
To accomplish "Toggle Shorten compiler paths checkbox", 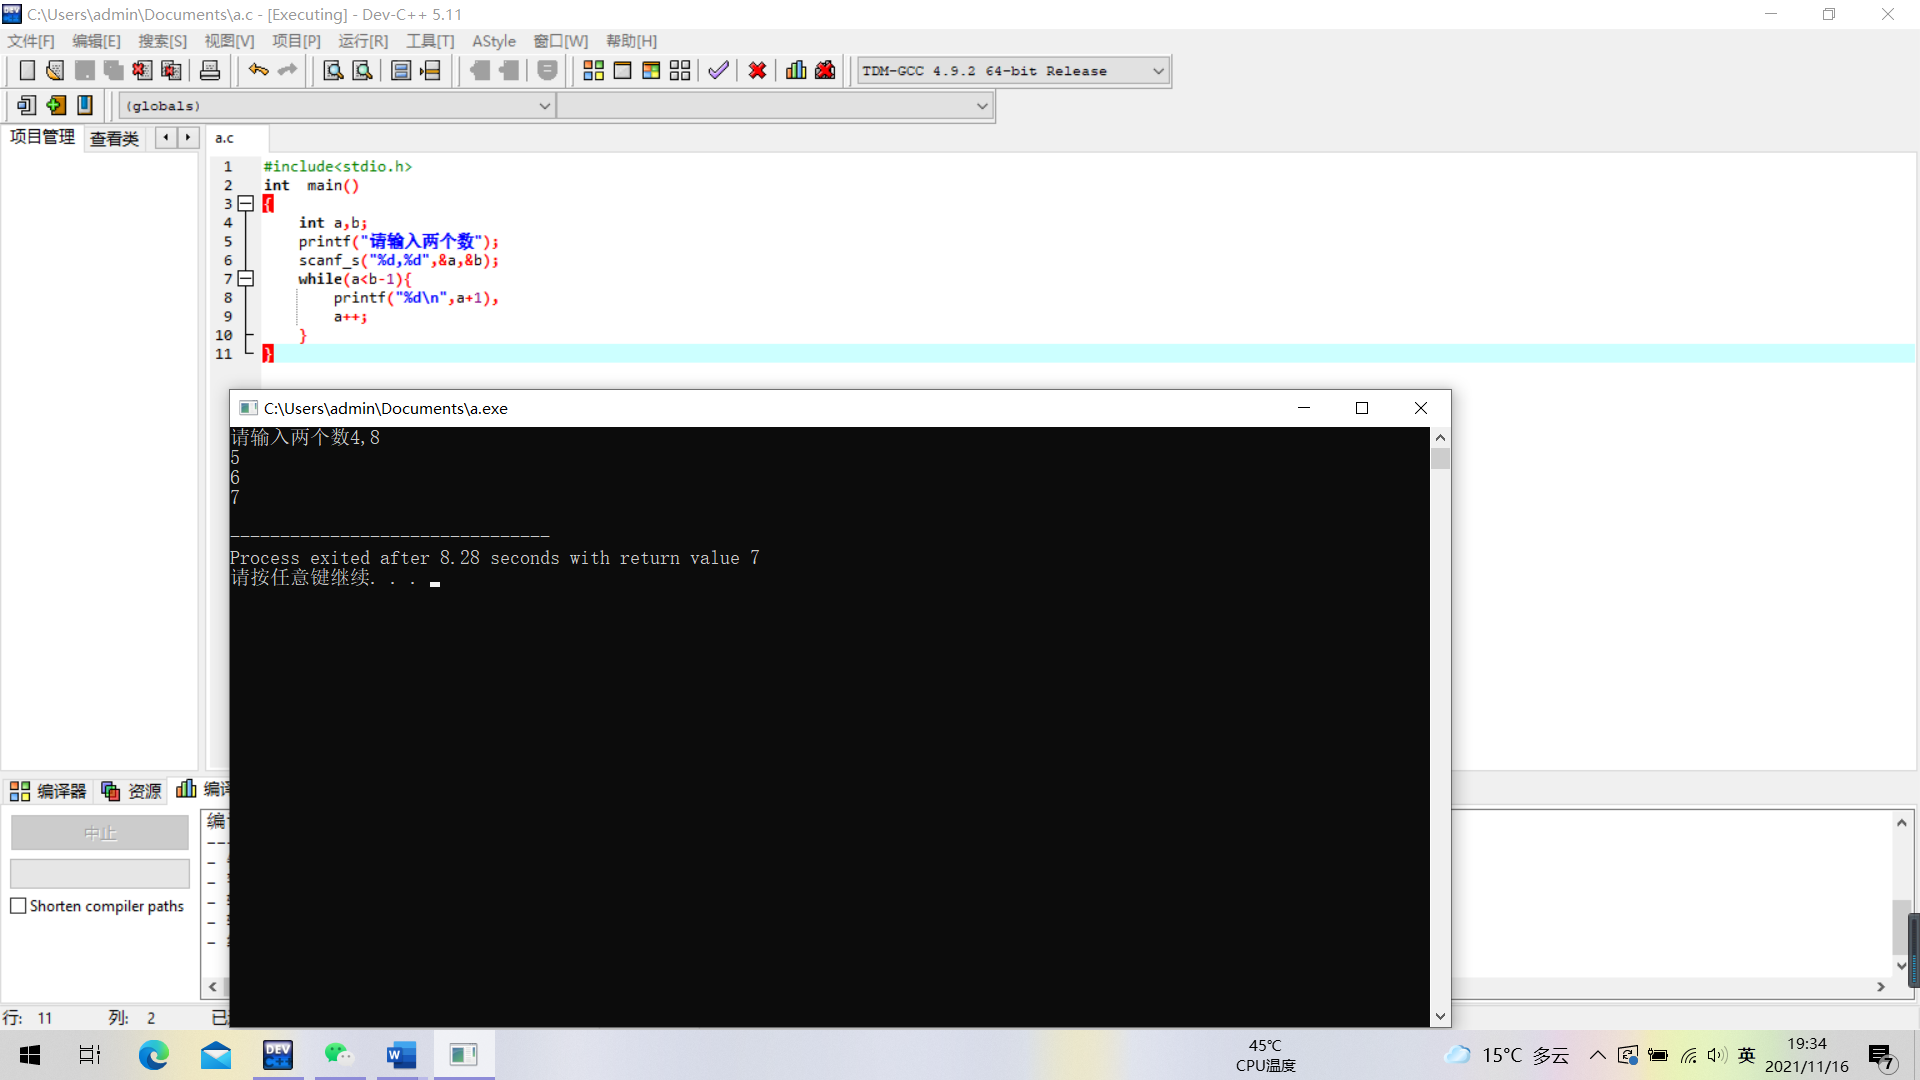I will 18,906.
